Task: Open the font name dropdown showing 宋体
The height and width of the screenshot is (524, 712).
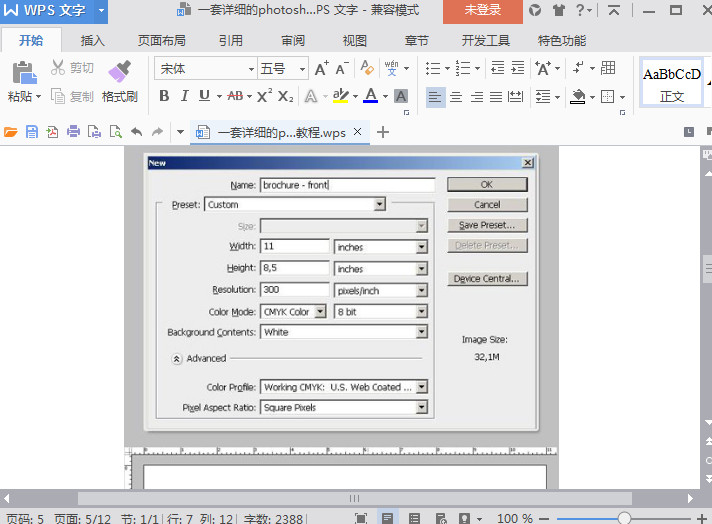Action: [251, 69]
